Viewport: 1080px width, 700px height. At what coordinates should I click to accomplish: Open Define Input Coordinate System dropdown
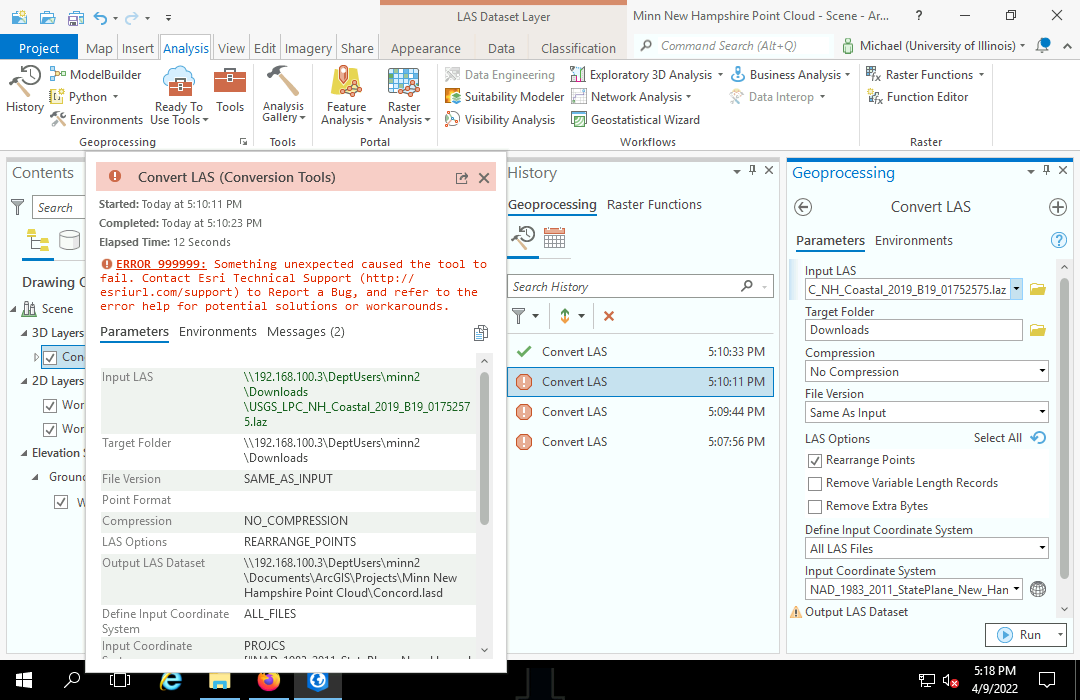pyautogui.click(x=926, y=548)
